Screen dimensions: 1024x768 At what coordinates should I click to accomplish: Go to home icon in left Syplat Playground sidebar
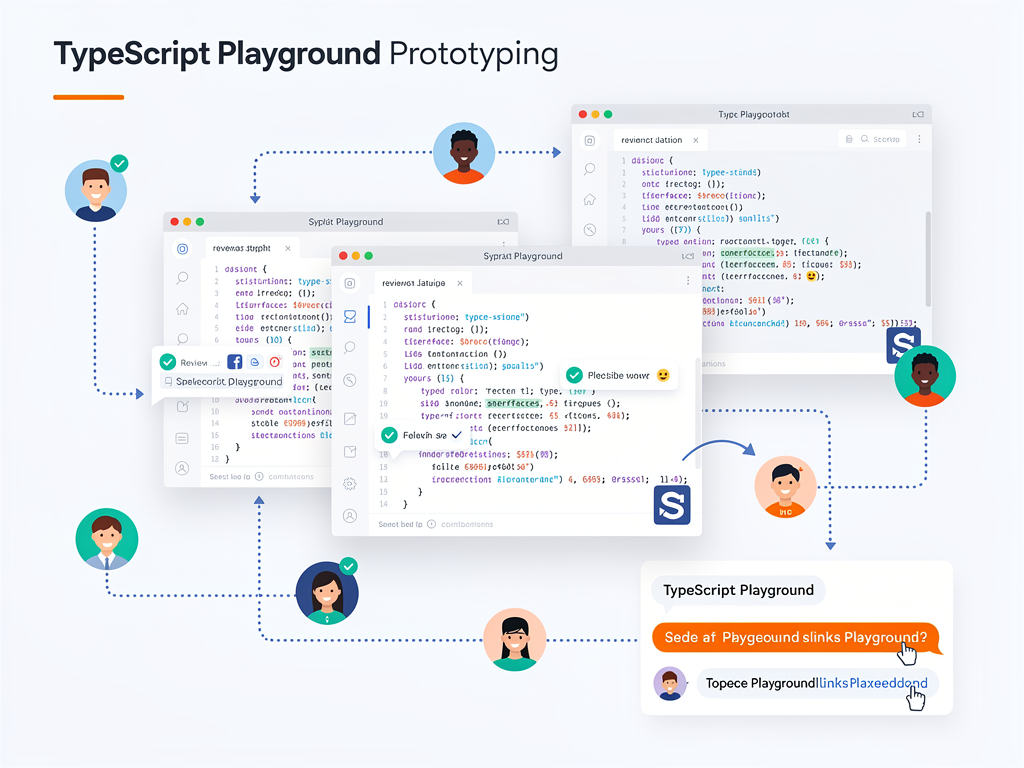tap(182, 309)
